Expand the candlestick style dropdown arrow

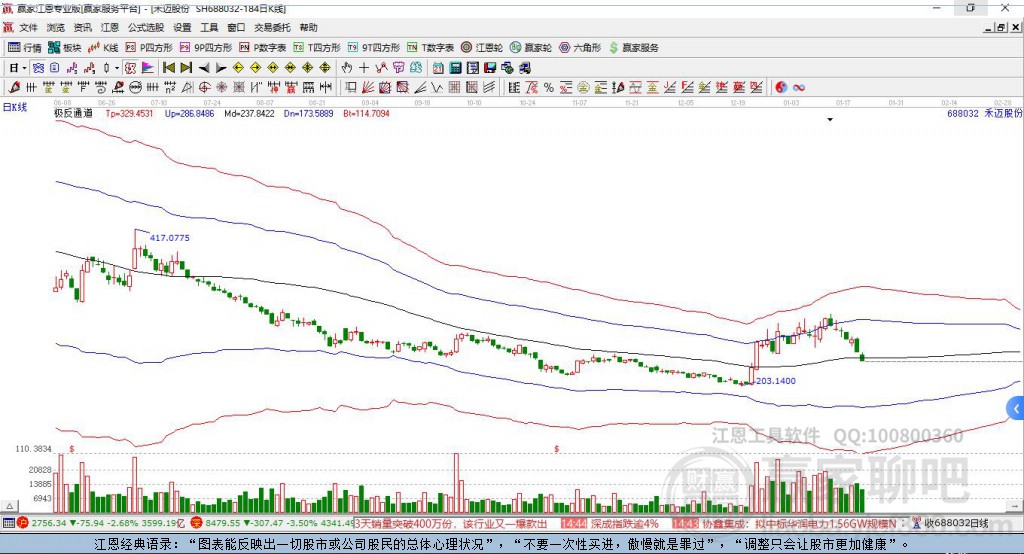tap(117, 68)
